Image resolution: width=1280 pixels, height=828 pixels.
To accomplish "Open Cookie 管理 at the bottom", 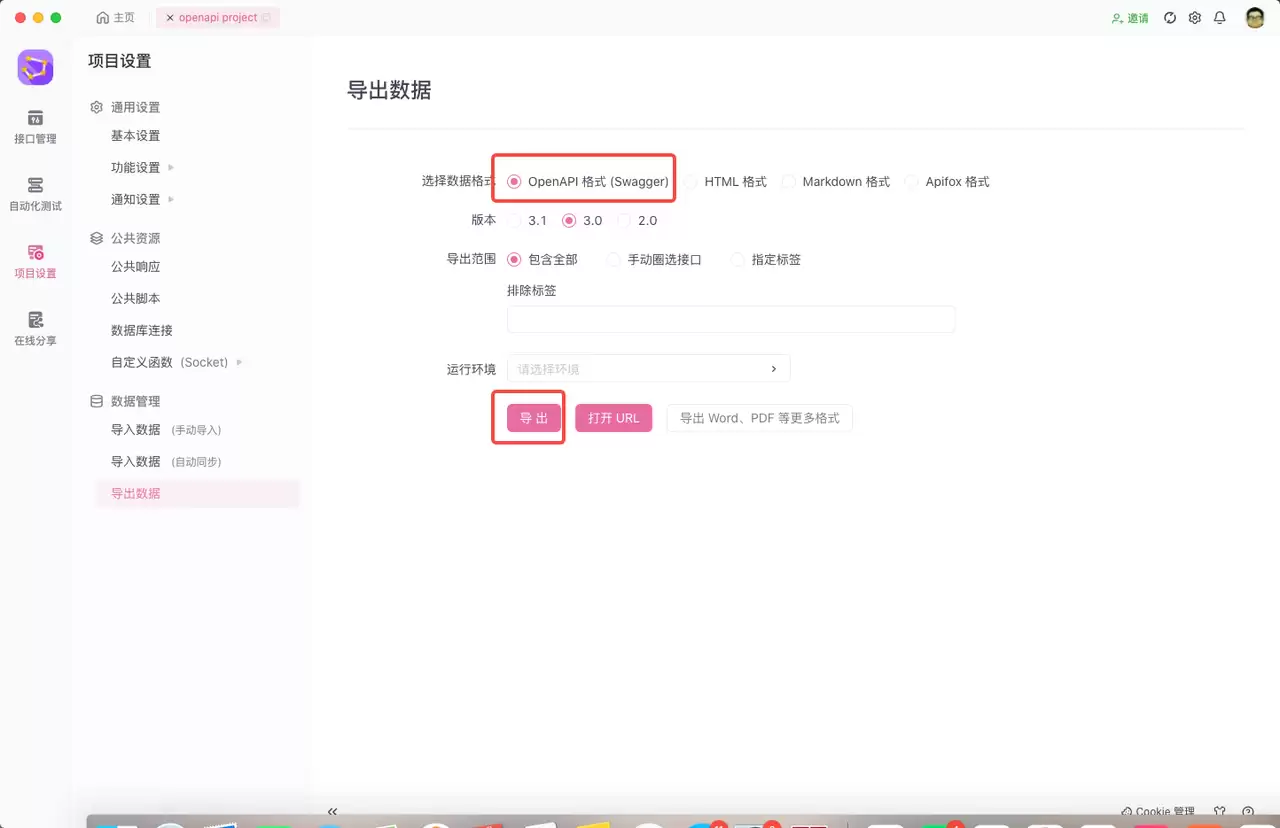I will pyautogui.click(x=1158, y=812).
